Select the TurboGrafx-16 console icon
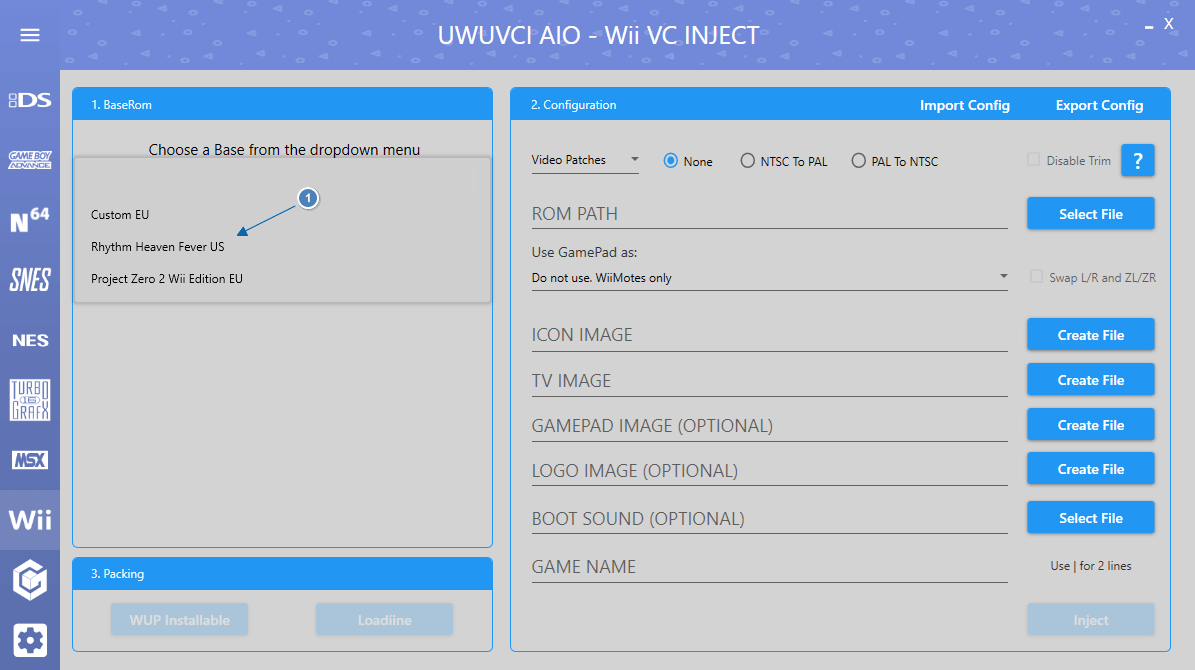 pyautogui.click(x=30, y=400)
